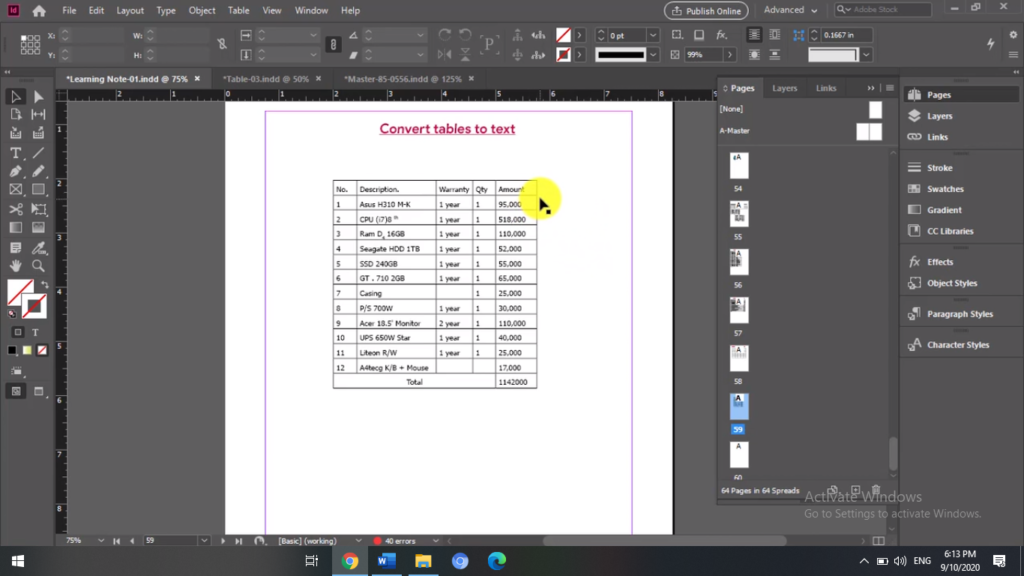Swap fill and stroke colors
Image resolution: width=1024 pixels, height=576 pixels.
click(x=44, y=285)
